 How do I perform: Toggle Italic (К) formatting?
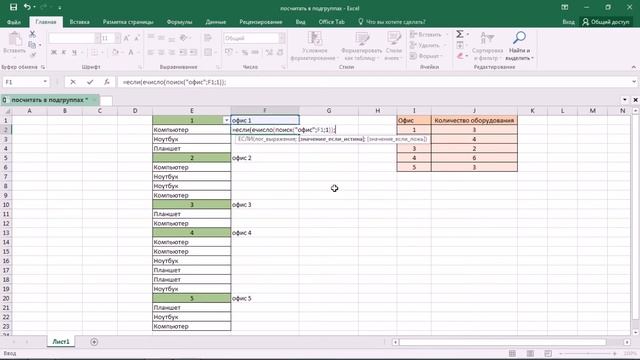(x=64, y=52)
